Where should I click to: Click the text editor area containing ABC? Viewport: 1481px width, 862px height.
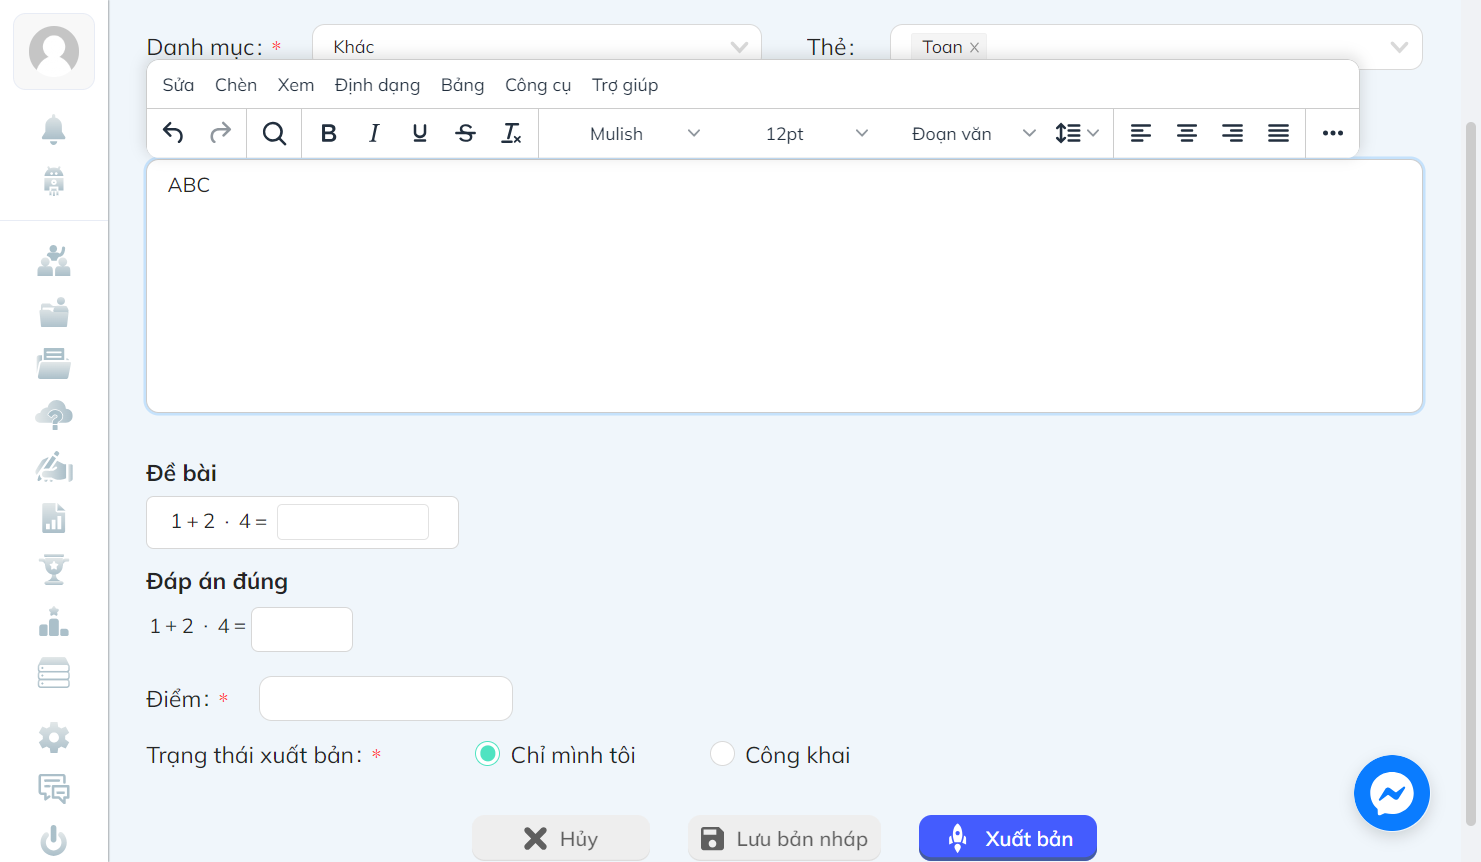pos(784,286)
